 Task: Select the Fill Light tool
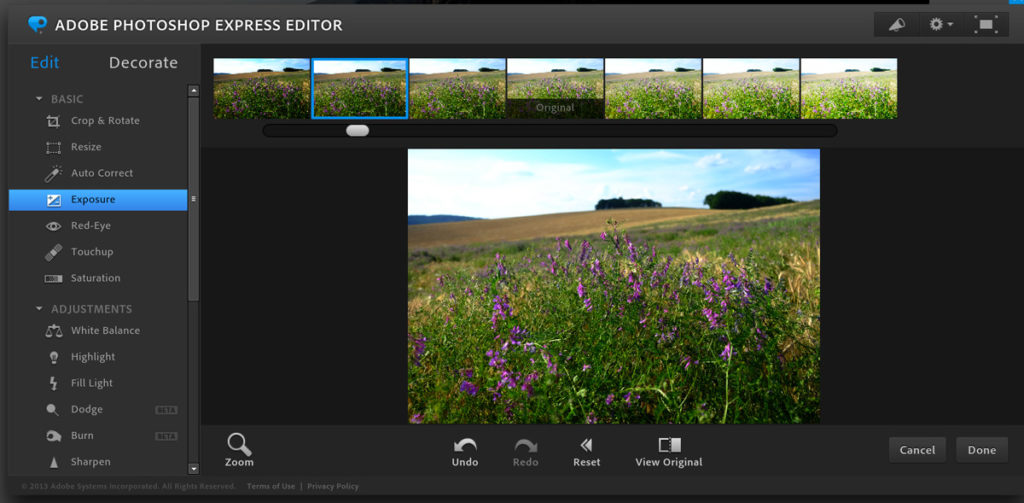[x=53, y=383]
